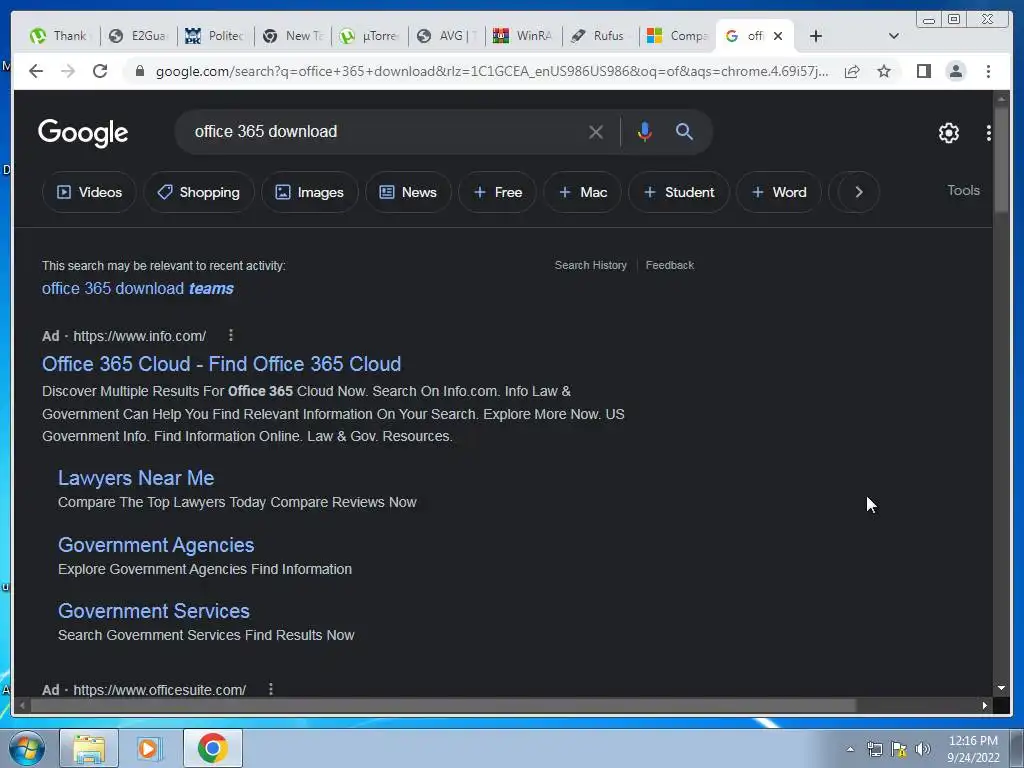Add Word to the search query
Image resolution: width=1024 pixels, height=768 pixels.
[778, 192]
